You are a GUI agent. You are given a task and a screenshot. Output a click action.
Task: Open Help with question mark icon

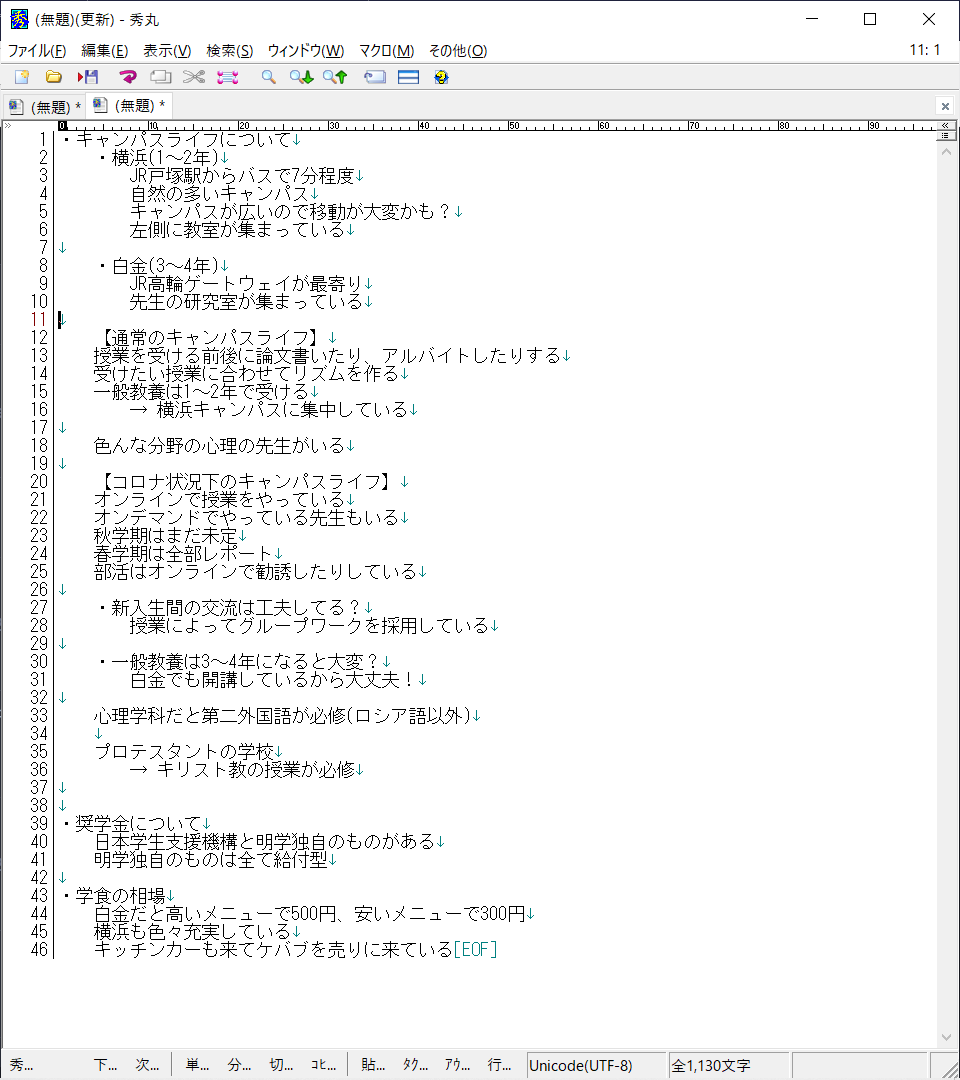[x=441, y=77]
